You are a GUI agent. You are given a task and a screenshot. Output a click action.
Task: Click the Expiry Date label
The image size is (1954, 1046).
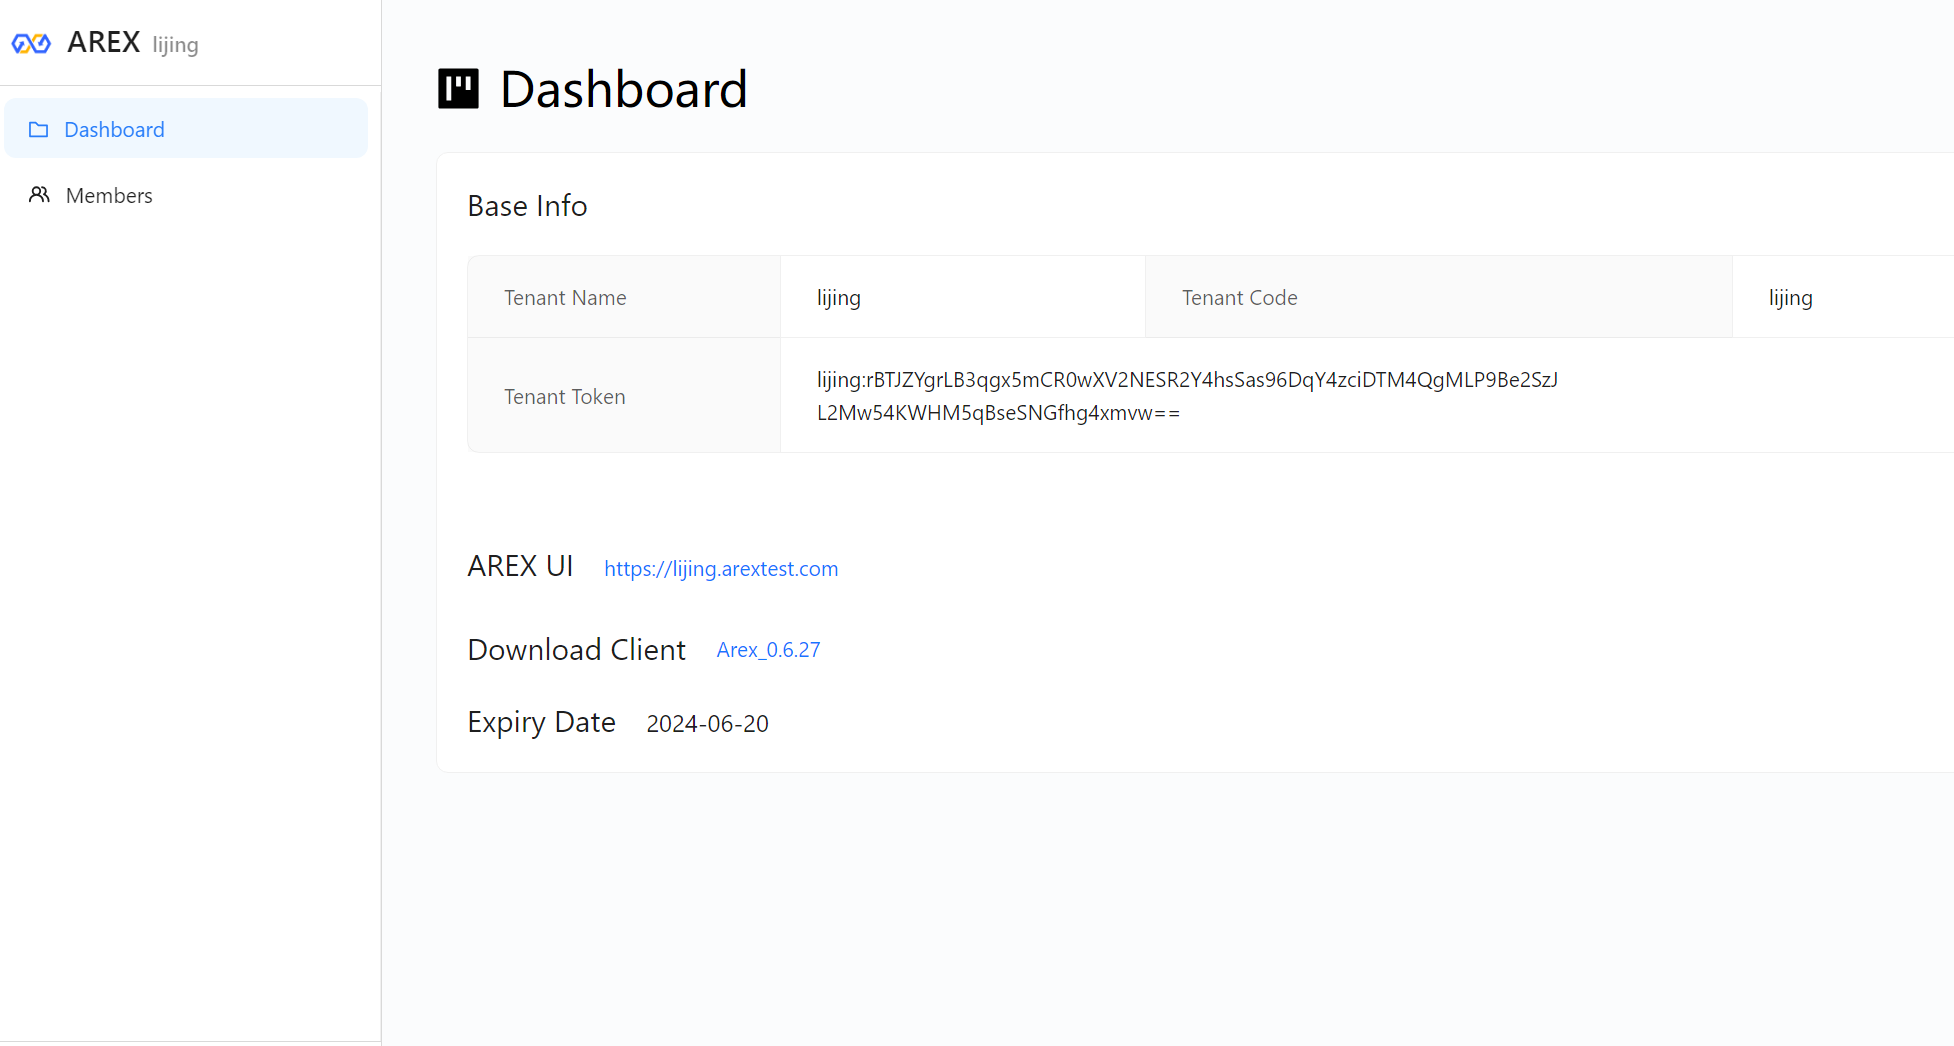pos(541,723)
